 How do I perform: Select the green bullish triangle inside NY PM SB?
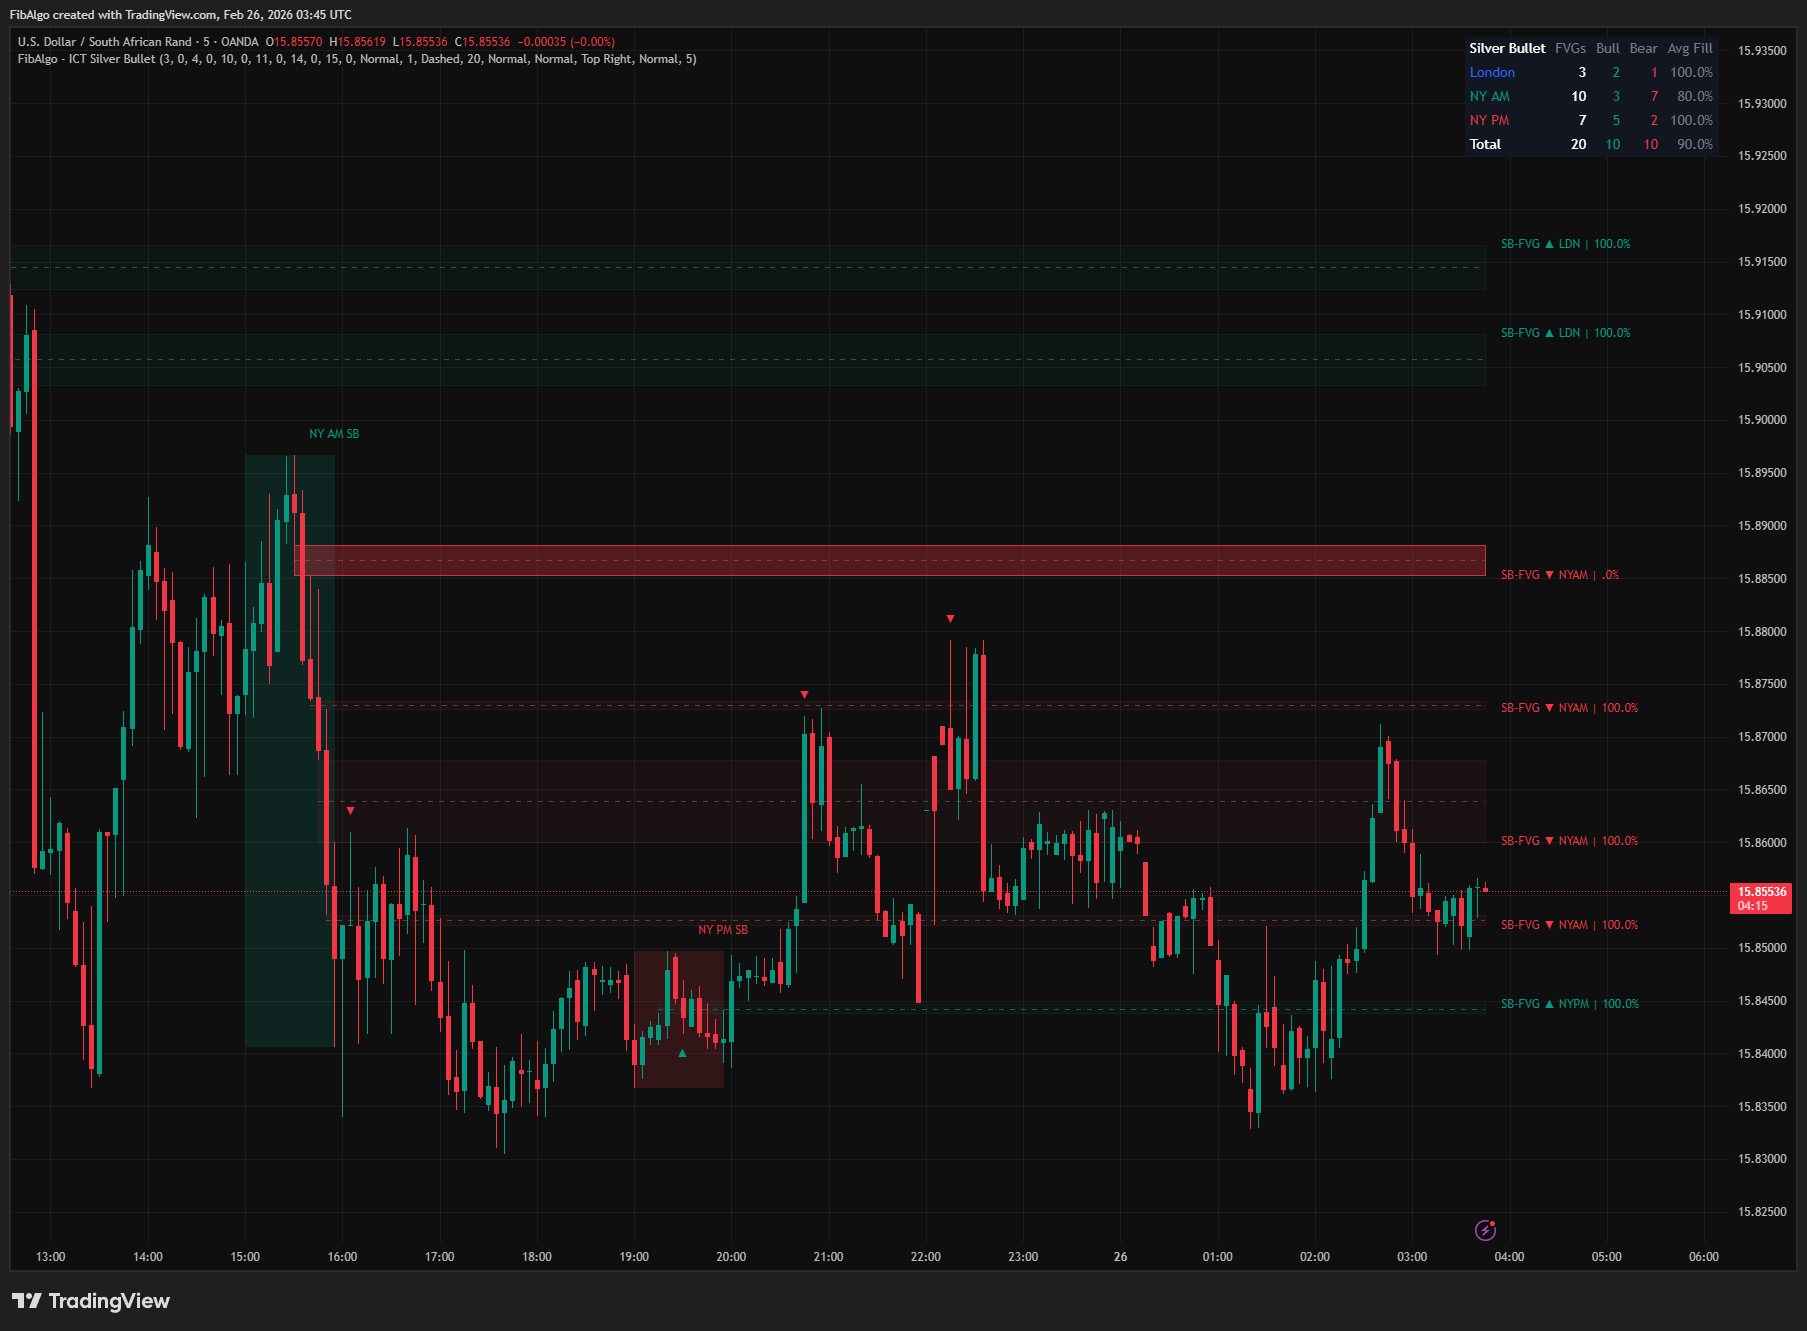click(x=681, y=1053)
